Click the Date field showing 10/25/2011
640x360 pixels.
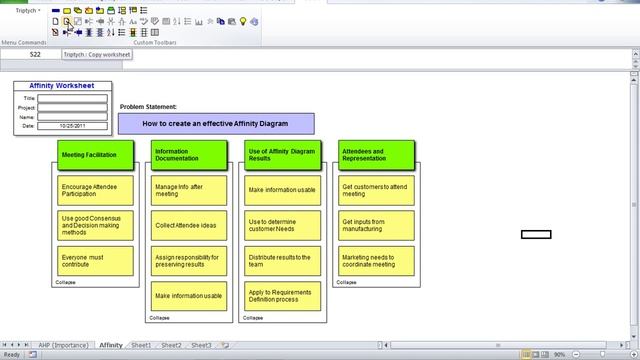click(73, 126)
